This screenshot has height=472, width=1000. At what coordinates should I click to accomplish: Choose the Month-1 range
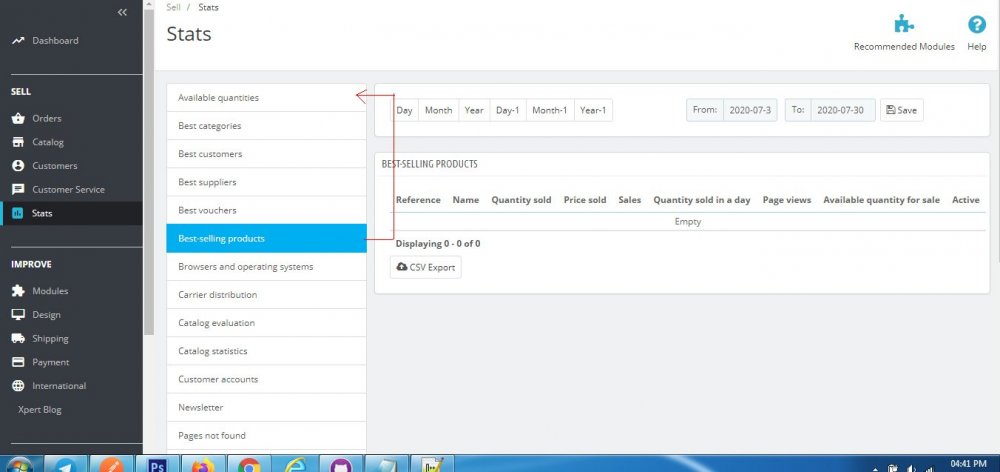pos(550,110)
